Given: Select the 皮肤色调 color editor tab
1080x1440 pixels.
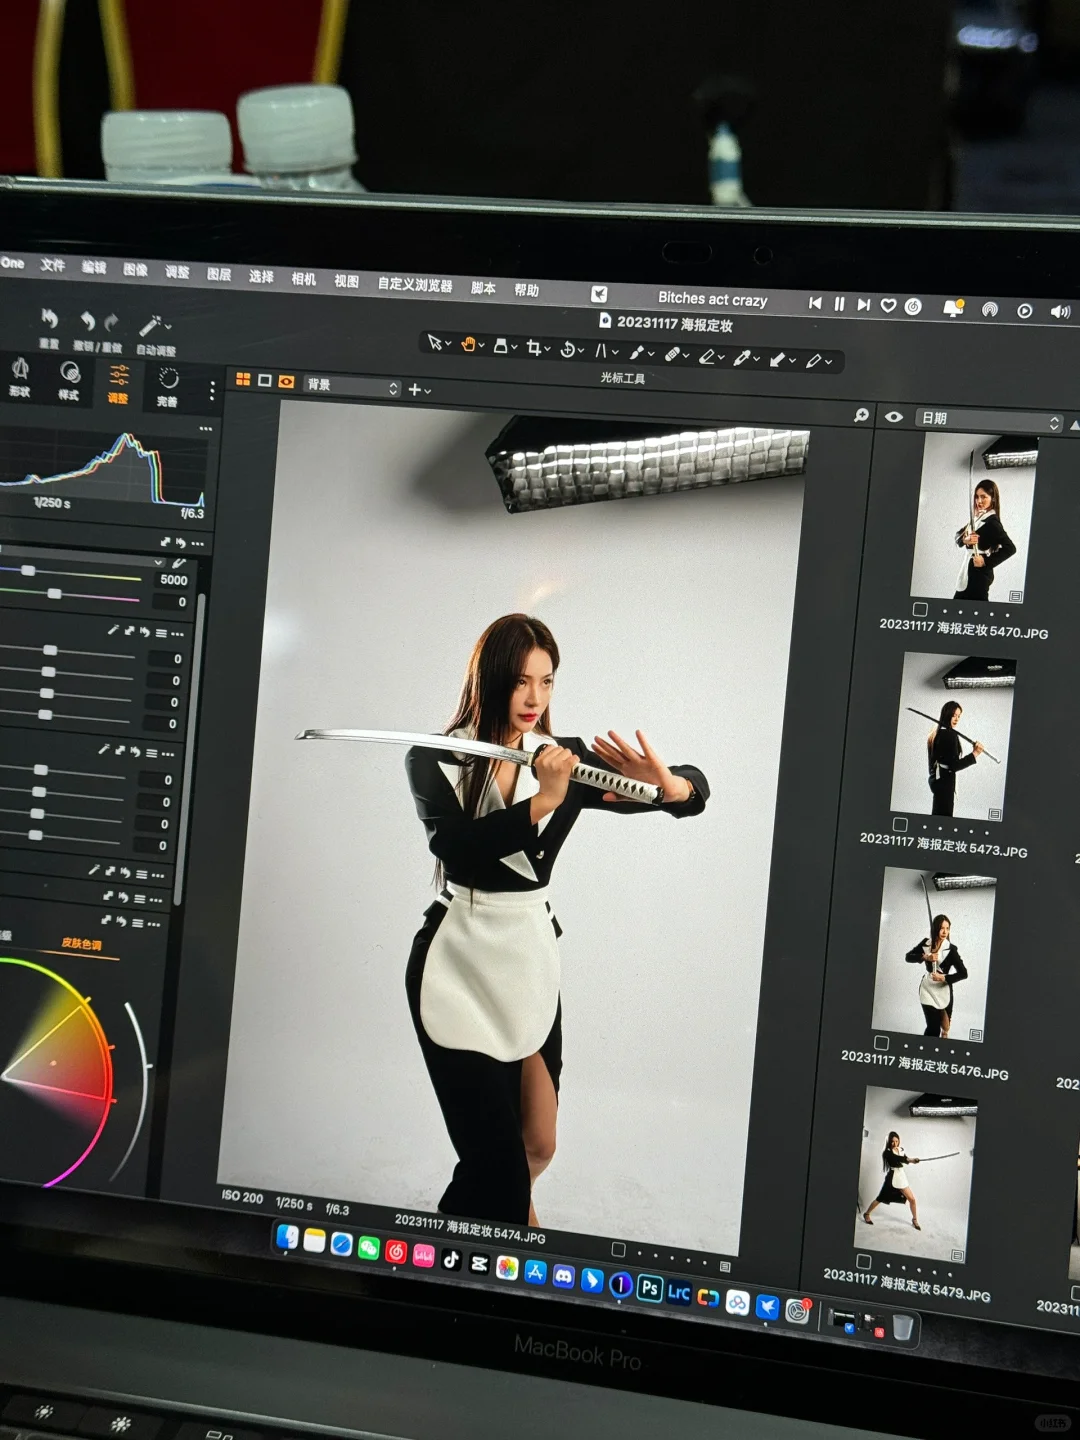Looking at the screenshot, I should click(x=81, y=943).
